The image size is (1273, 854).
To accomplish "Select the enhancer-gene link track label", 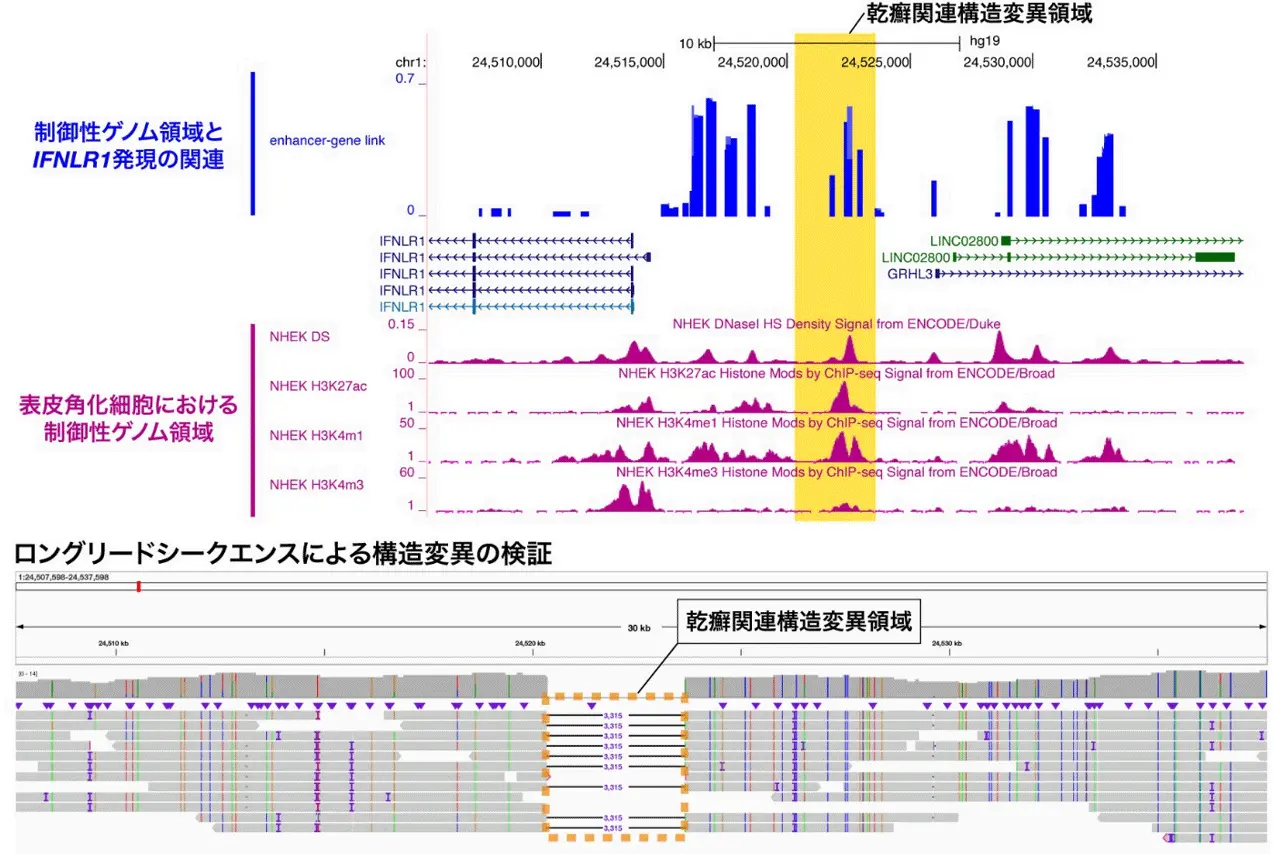I will [327, 141].
